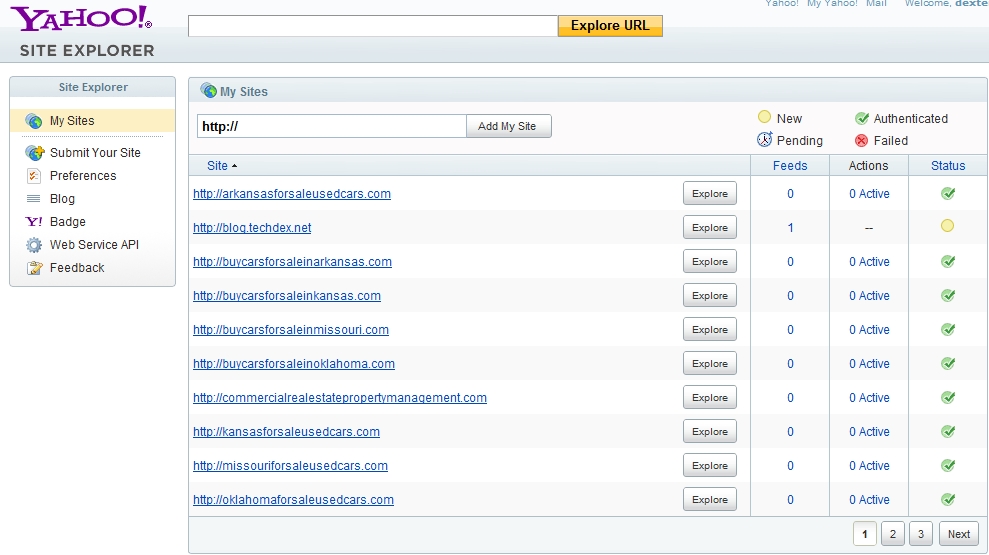Click current page 1 button
The height and width of the screenshot is (555, 989).
[865, 534]
